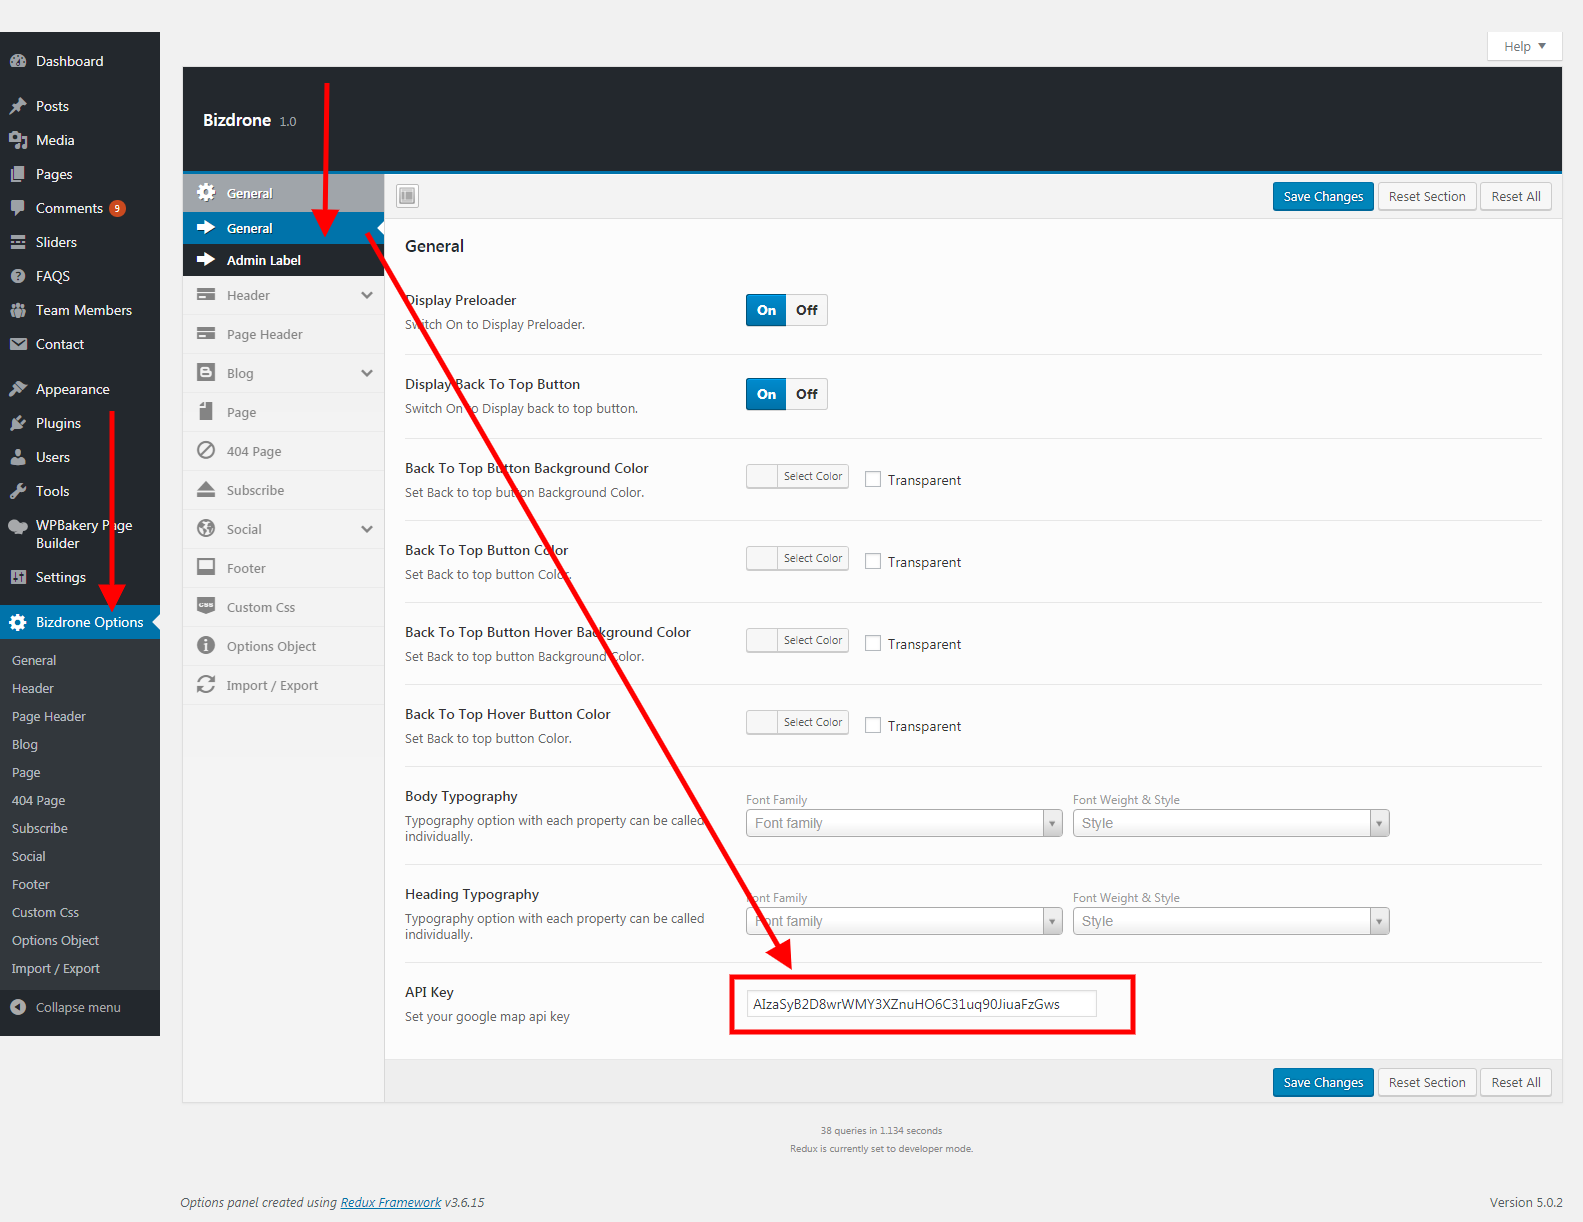Viewport: 1583px width, 1222px height.
Task: Click the Footer section icon
Action: click(206, 567)
